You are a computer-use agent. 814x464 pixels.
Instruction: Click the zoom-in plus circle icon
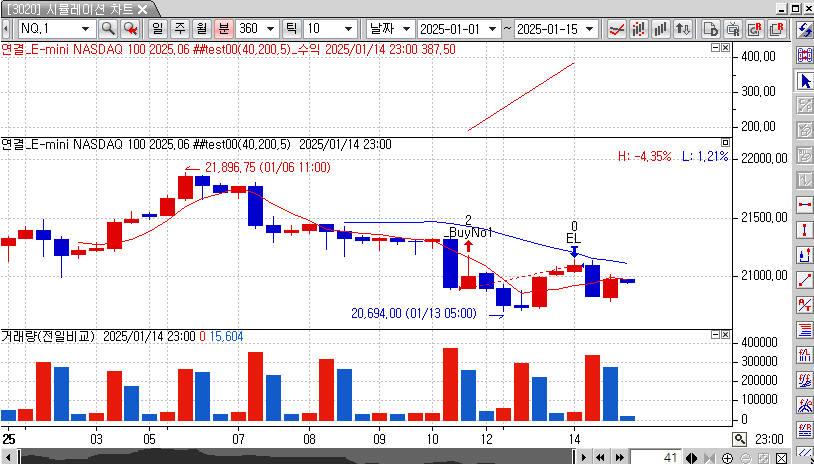coord(726,457)
